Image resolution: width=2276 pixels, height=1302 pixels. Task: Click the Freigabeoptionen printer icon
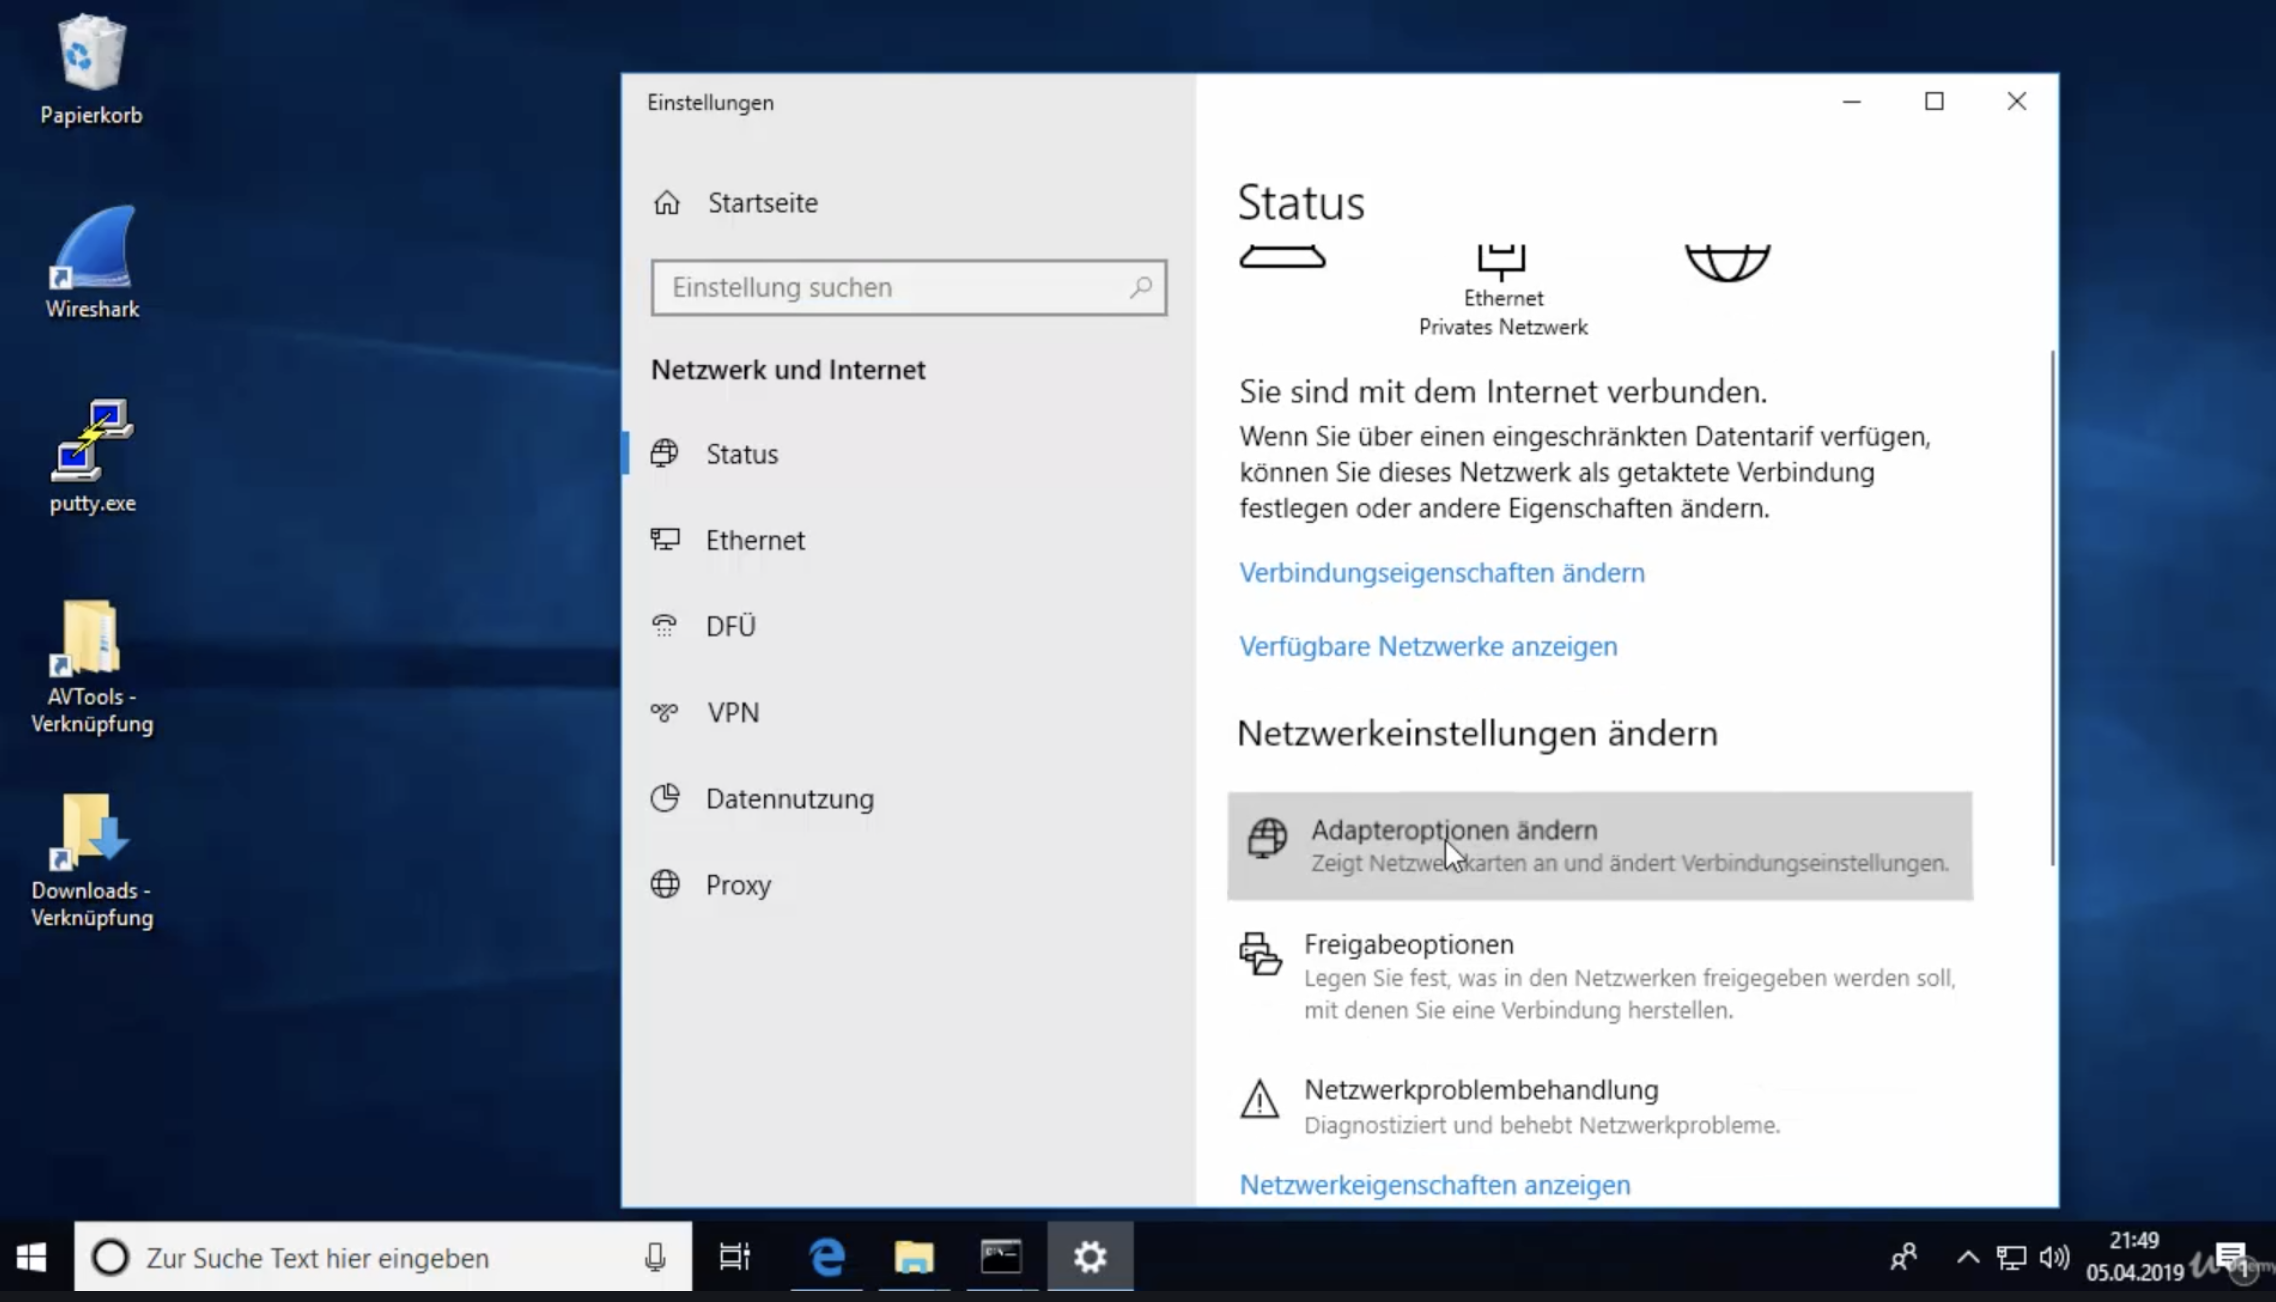pyautogui.click(x=1260, y=953)
